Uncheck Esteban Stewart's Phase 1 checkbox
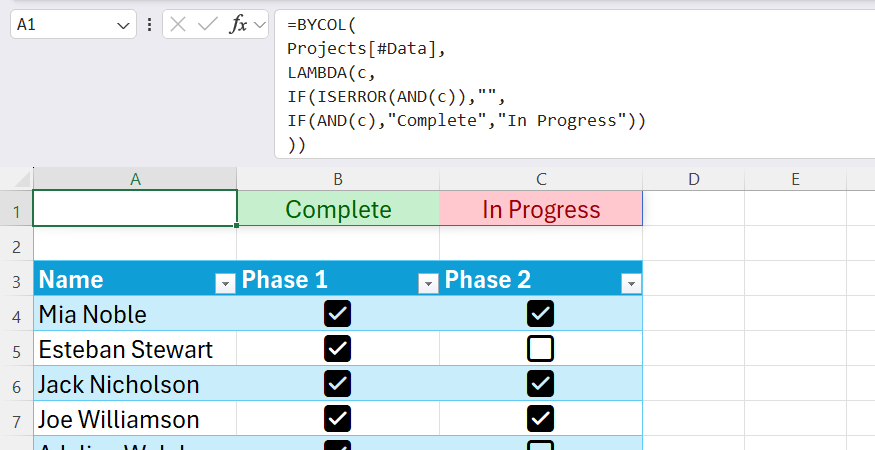Screen dimensions: 875x450 (338, 348)
